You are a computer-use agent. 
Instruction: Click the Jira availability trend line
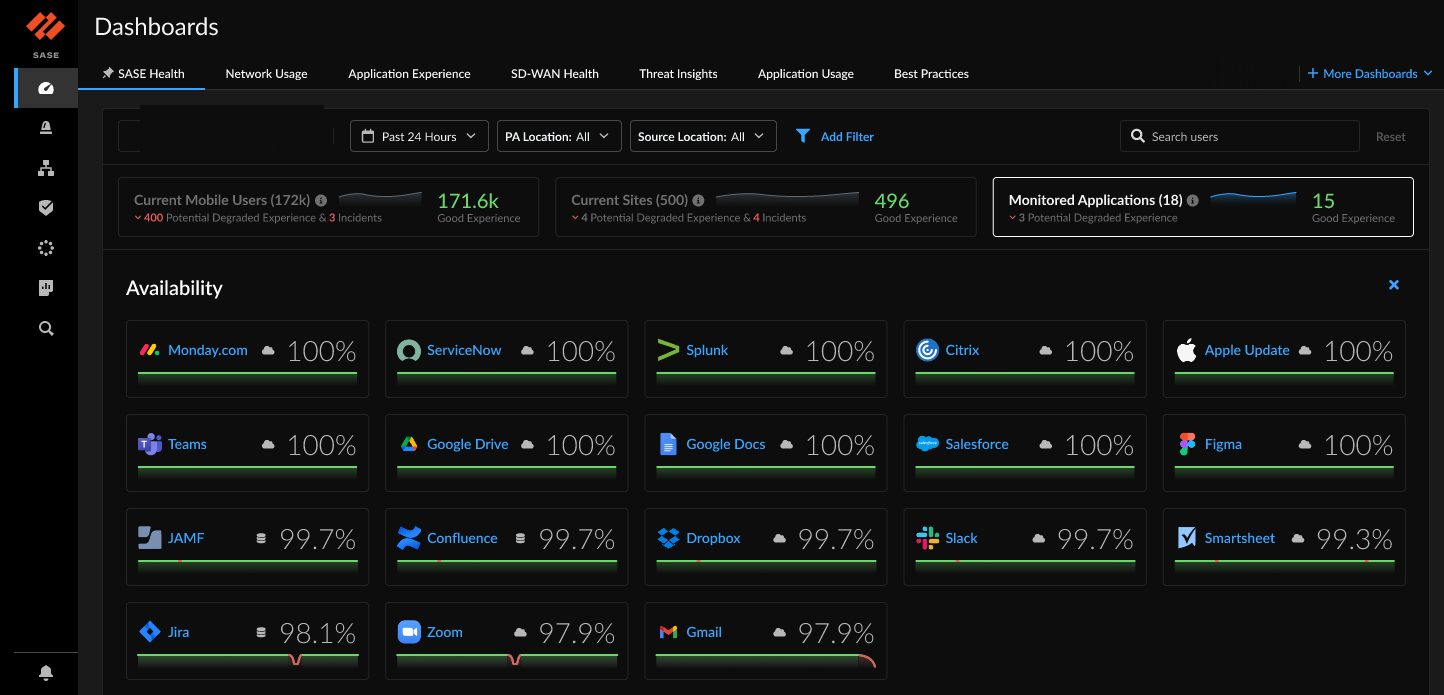coord(247,657)
